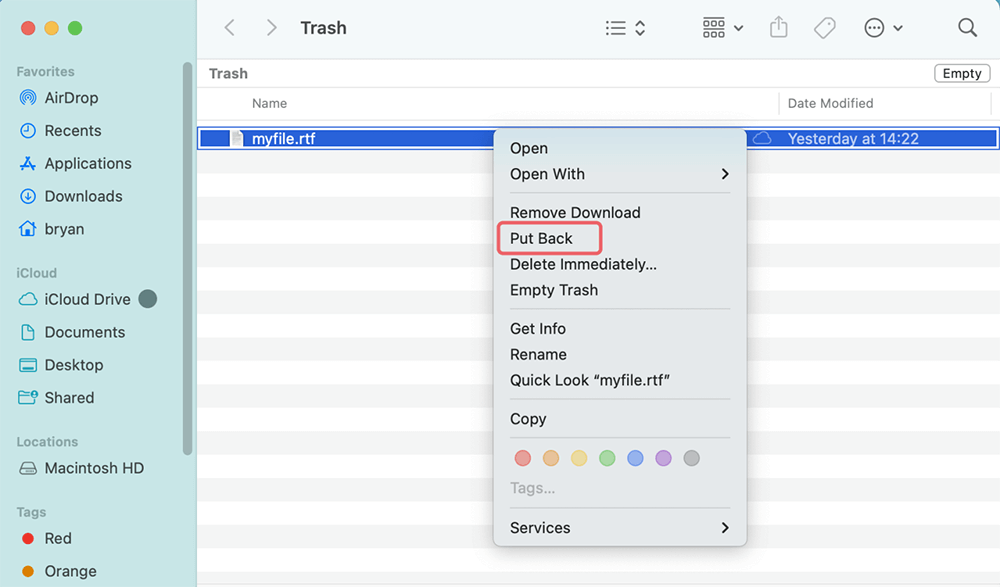1000x587 pixels.
Task: Choose Get Info for myfile.rtf
Action: point(537,328)
